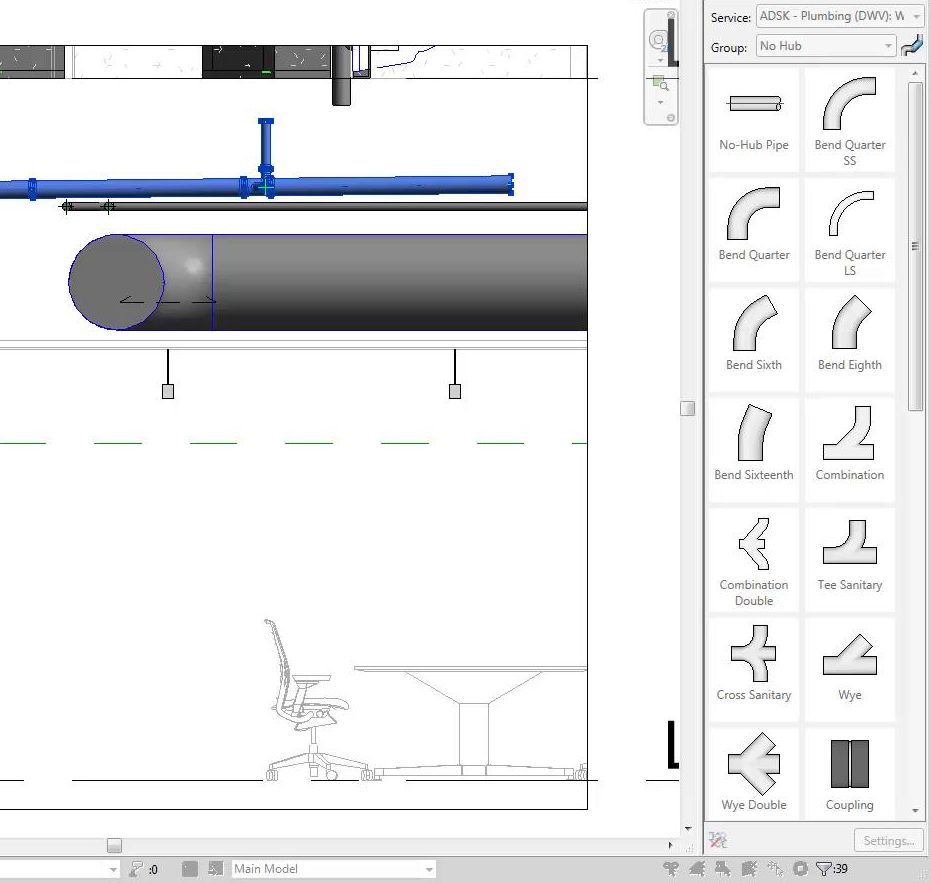Screen dimensions: 931x883
Task: Click the Tee Sanitary fitting
Action: pos(849,558)
